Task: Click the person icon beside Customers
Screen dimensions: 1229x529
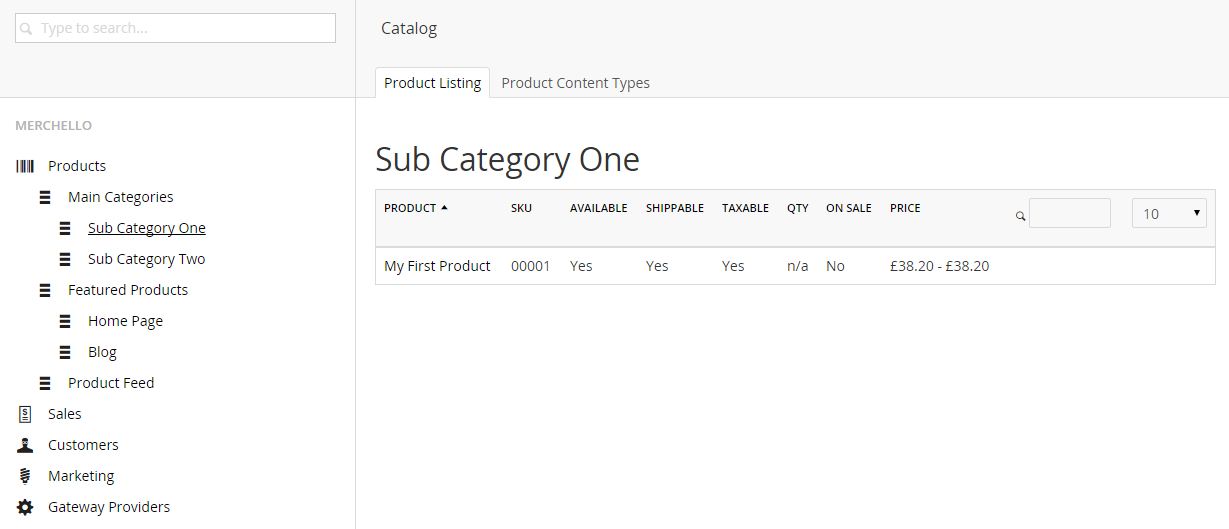Action: point(25,445)
